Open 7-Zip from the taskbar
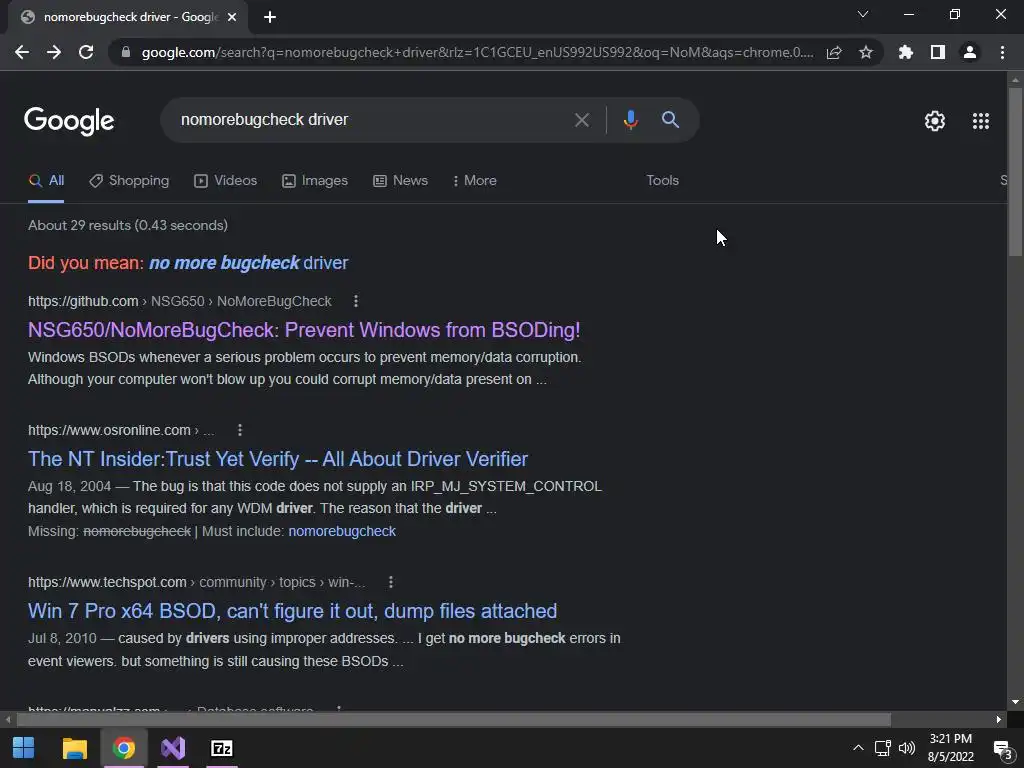This screenshot has width=1024, height=768. [222, 748]
